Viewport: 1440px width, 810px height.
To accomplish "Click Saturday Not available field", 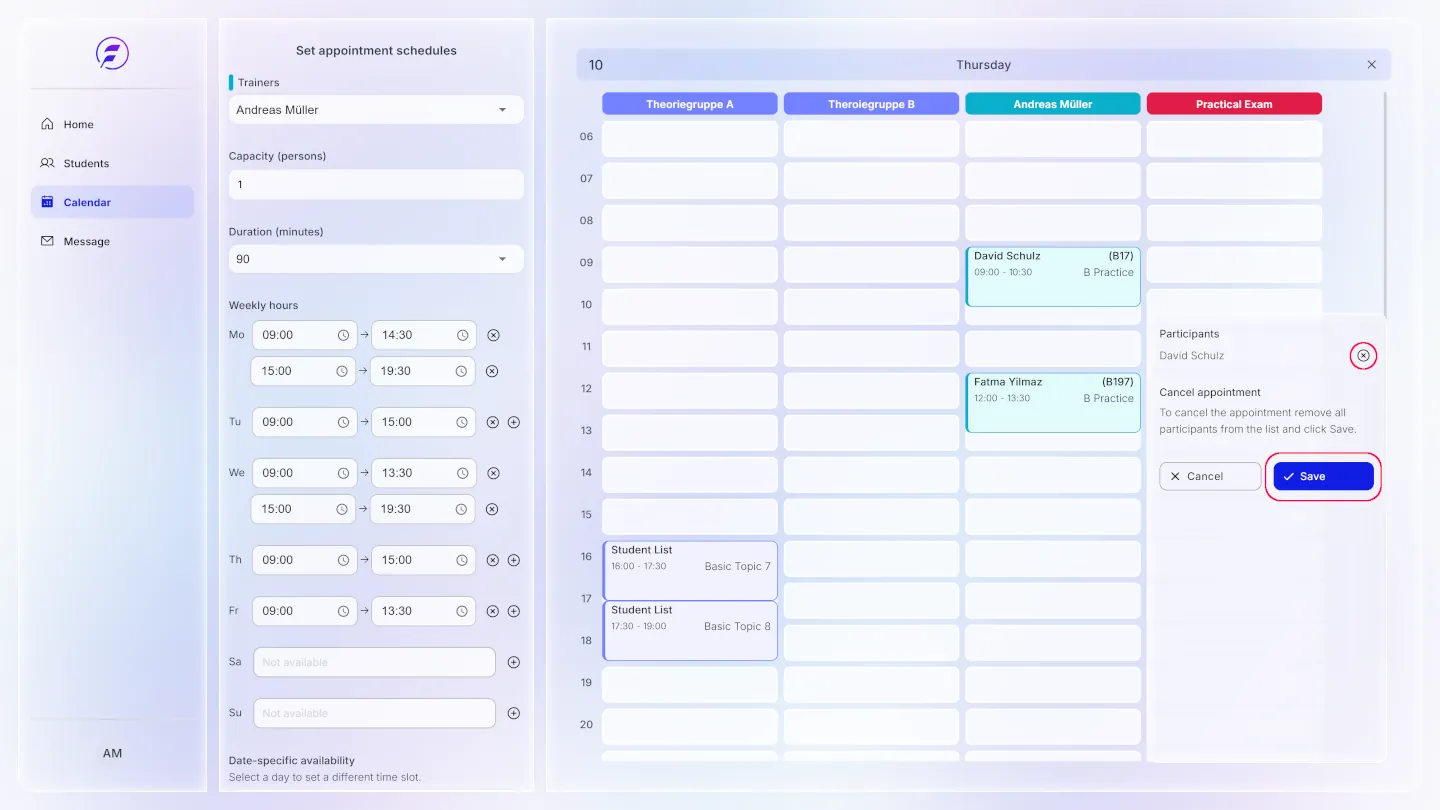I will [x=374, y=662].
